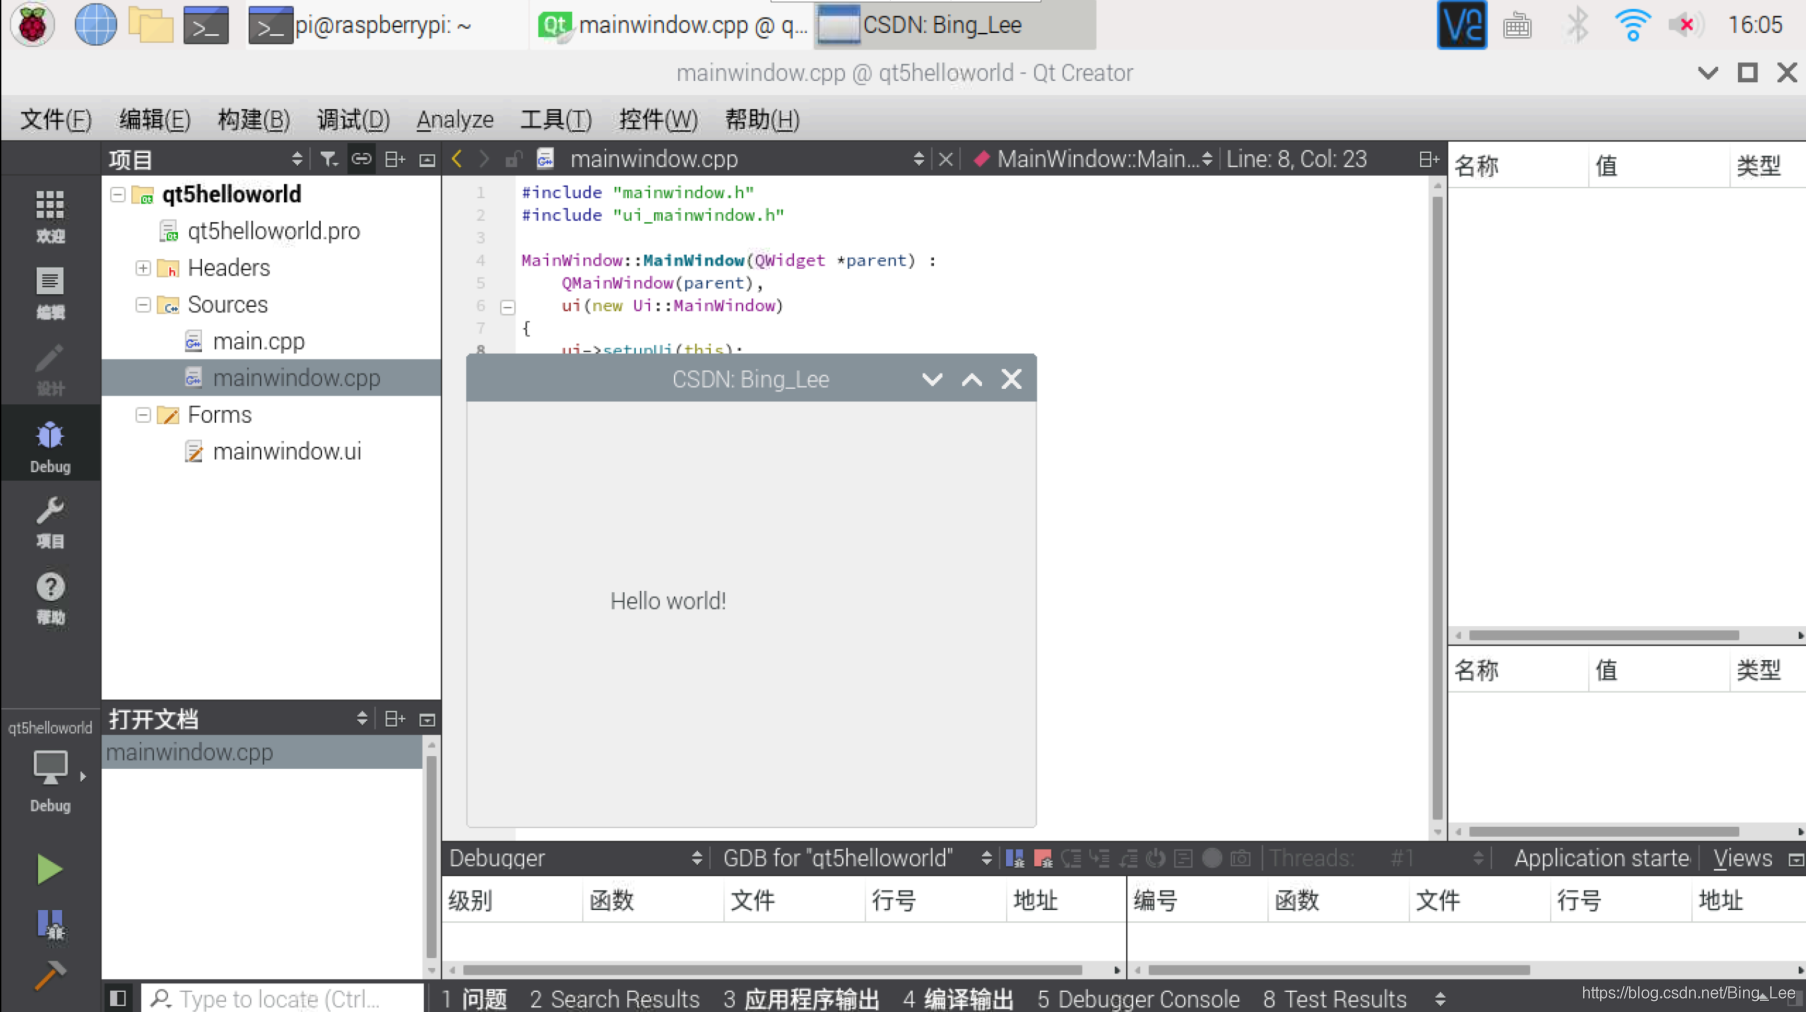Open the 'GDB for qt5helloworld' dropdown
Viewport: 1806px width, 1012px height.
click(850, 858)
